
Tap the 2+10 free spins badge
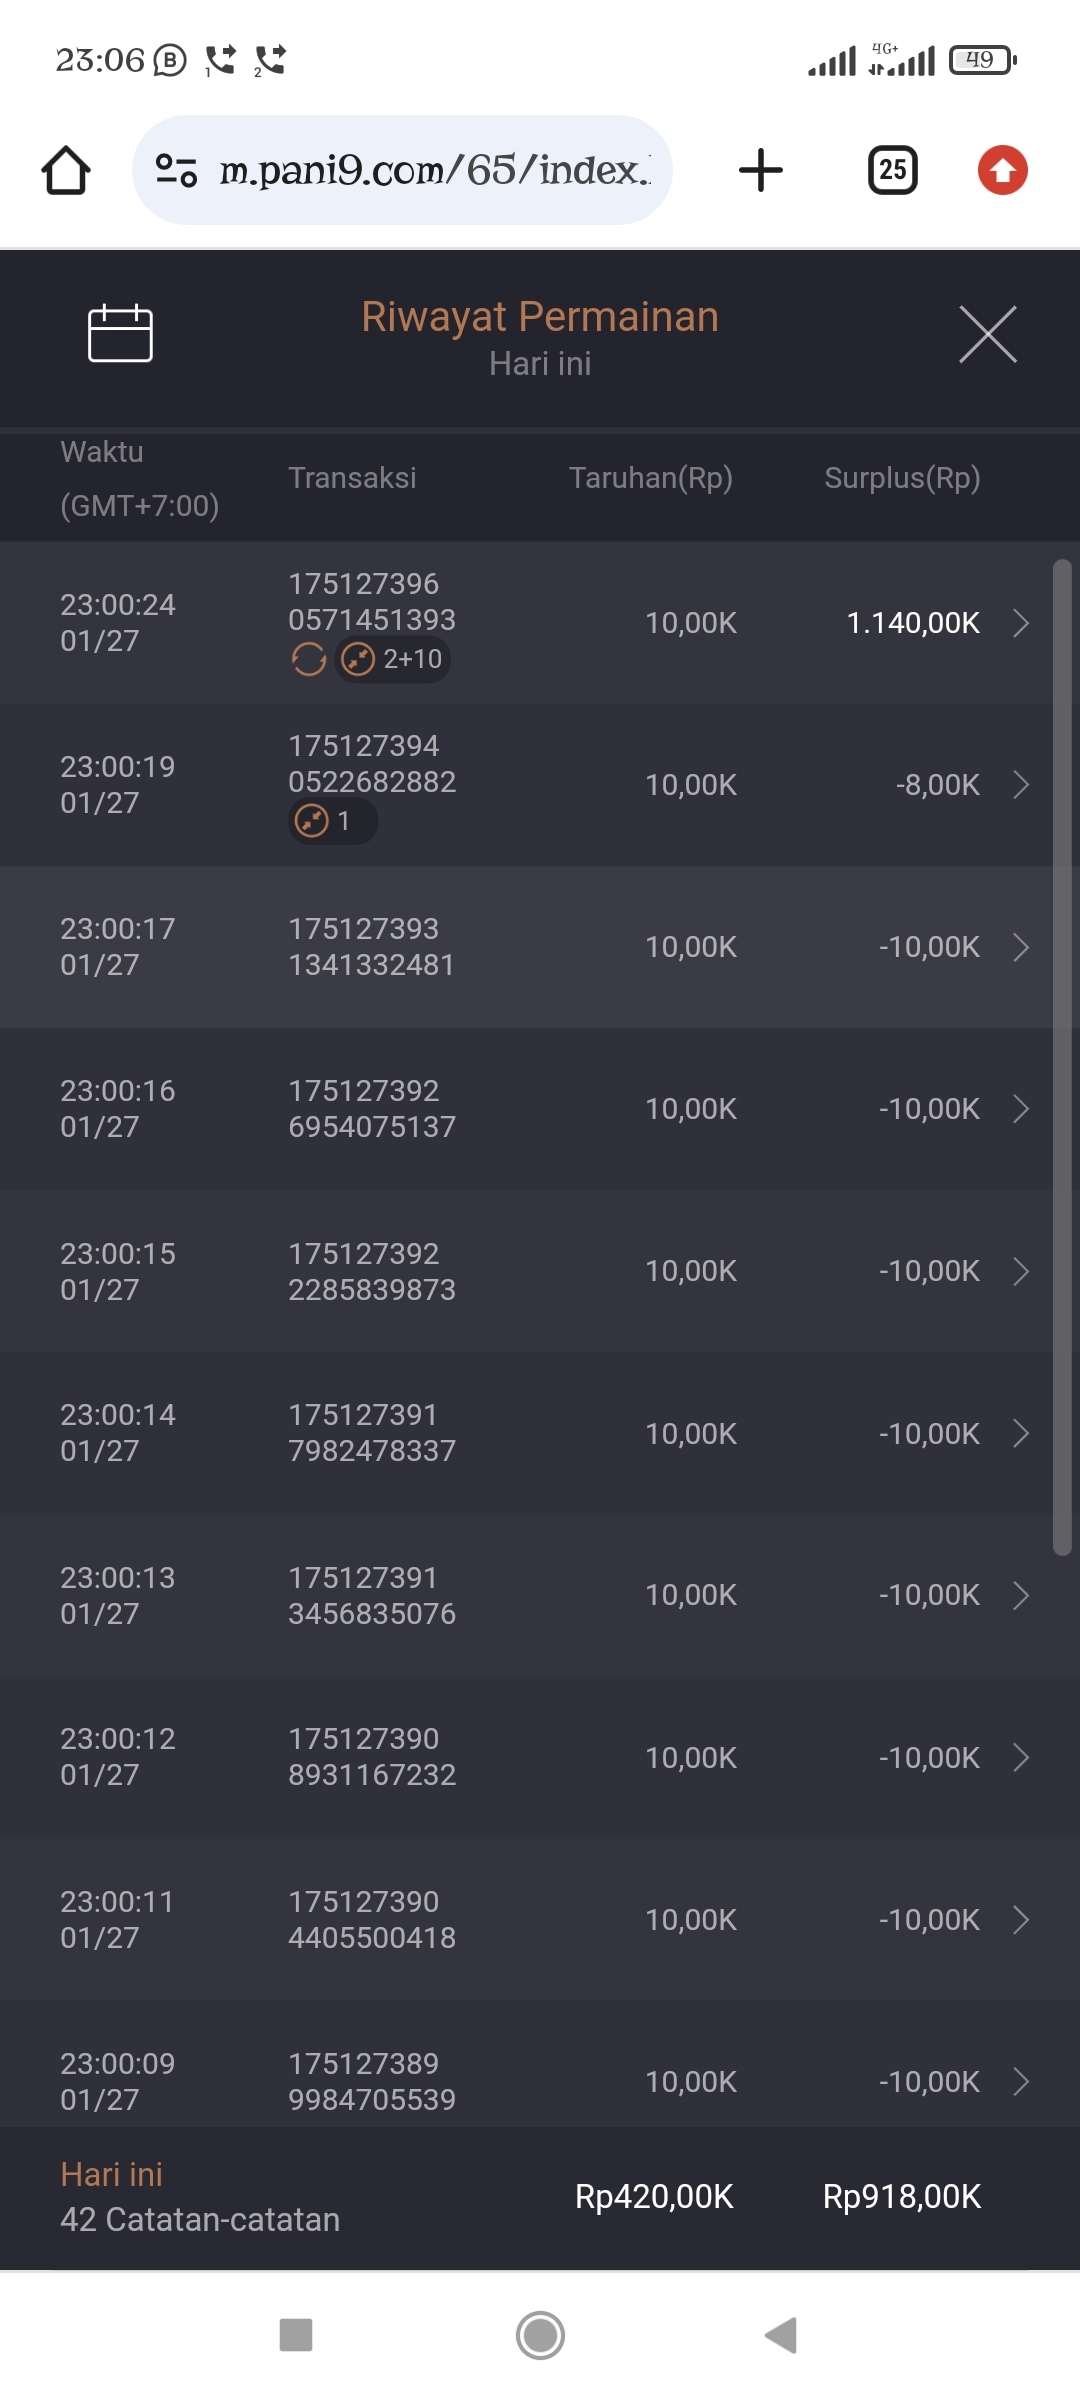[393, 659]
